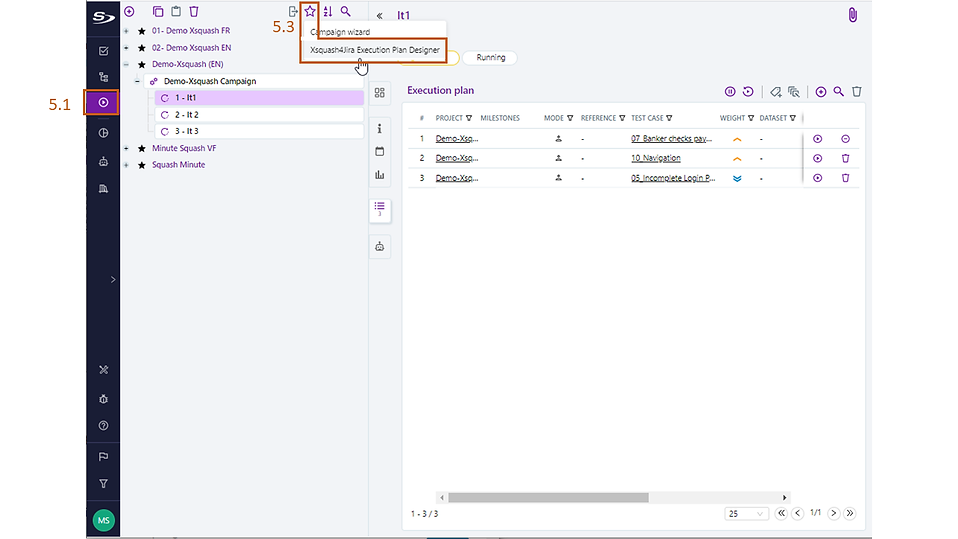Expand the sidebar with the chevron arrow
This screenshot has width=958, height=539.
[x=113, y=280]
